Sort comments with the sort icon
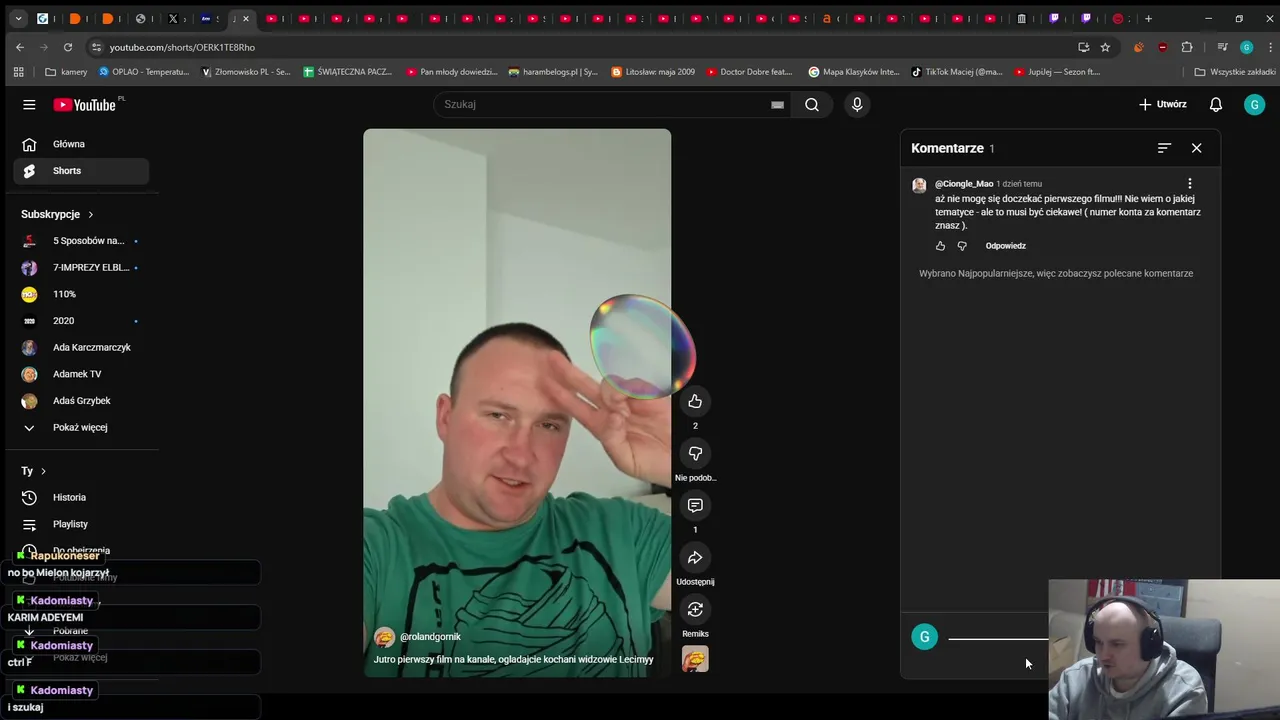Viewport: 1280px width, 720px height. pyautogui.click(x=1164, y=148)
